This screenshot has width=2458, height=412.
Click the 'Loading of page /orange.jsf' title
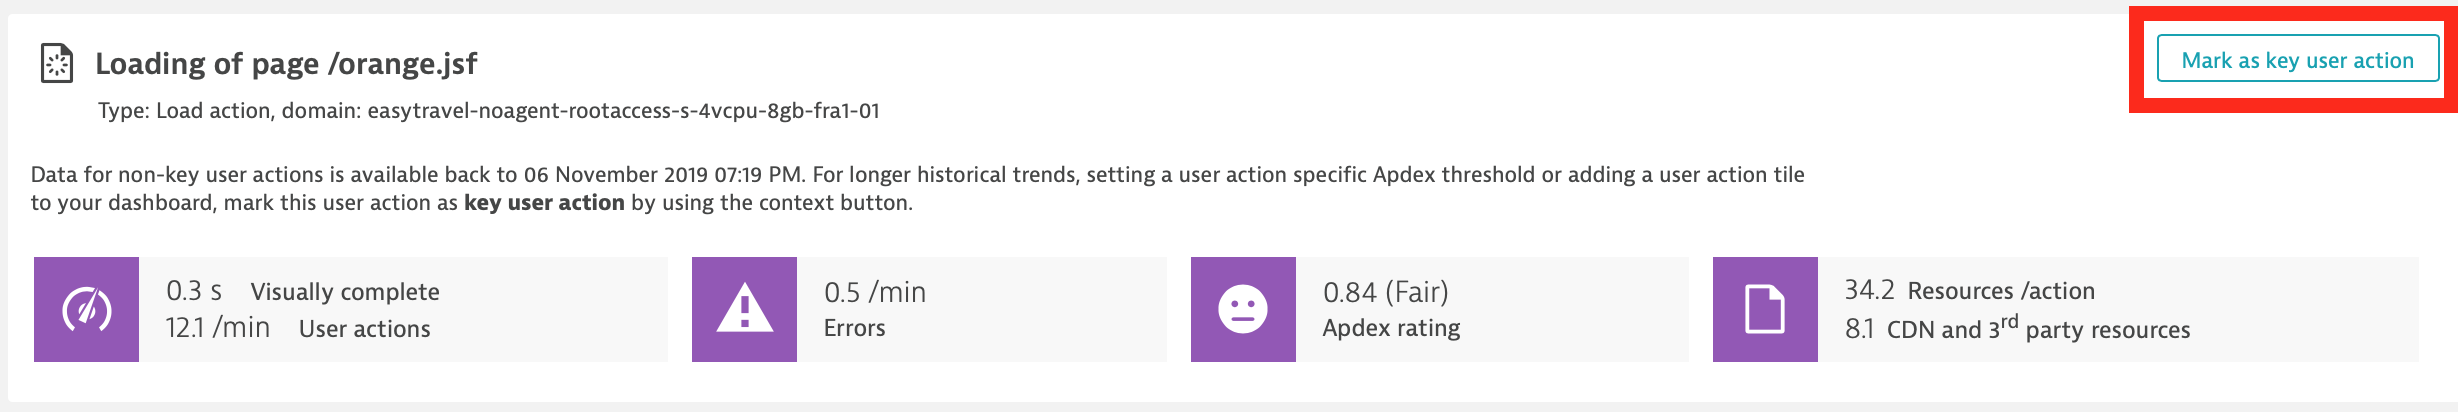tap(286, 64)
